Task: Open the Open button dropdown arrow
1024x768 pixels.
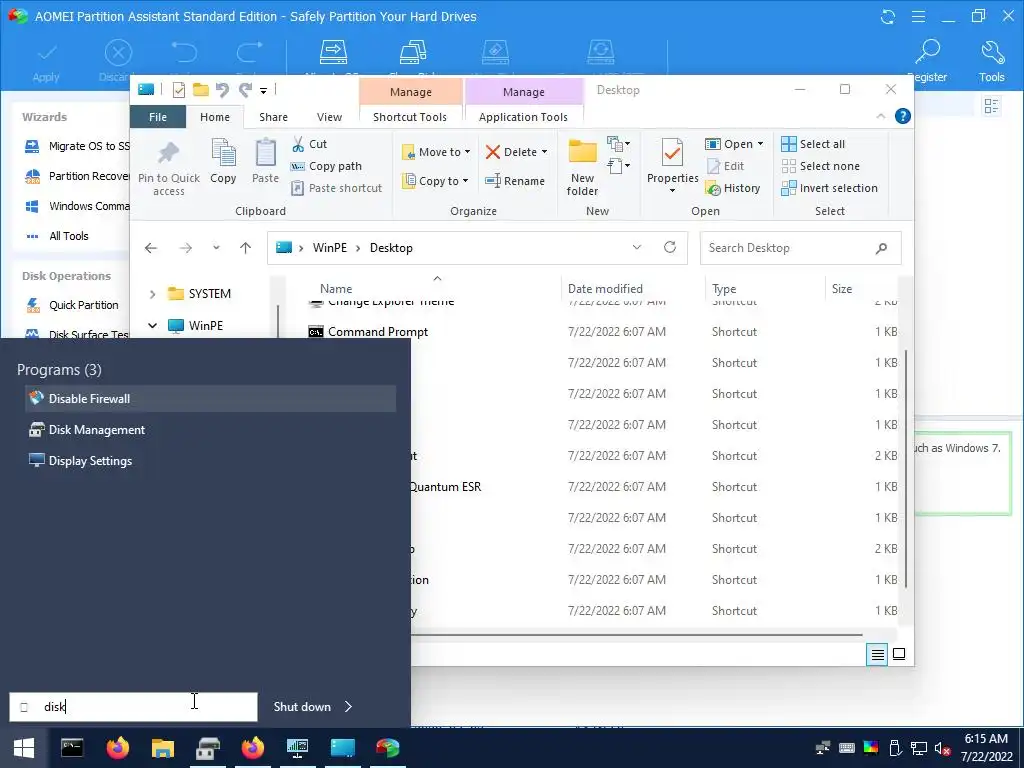Action: click(760, 144)
